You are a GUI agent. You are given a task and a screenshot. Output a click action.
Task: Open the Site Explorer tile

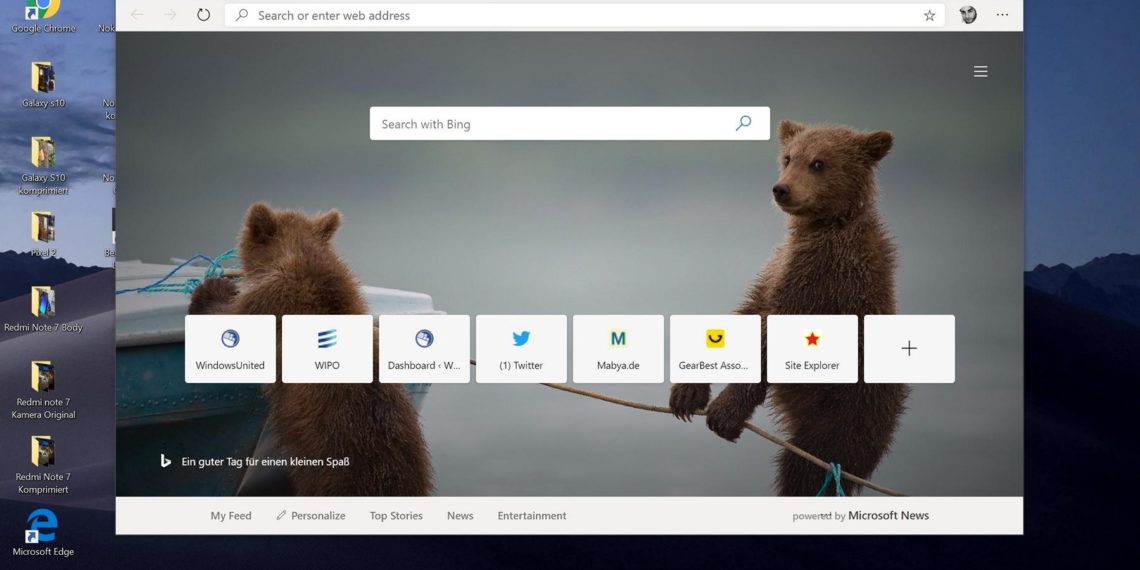click(812, 349)
